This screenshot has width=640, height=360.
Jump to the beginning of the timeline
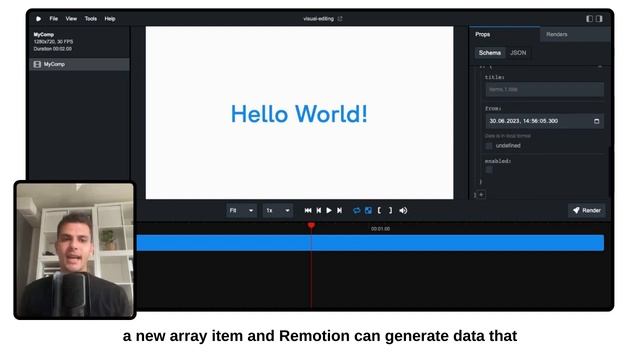coord(308,211)
